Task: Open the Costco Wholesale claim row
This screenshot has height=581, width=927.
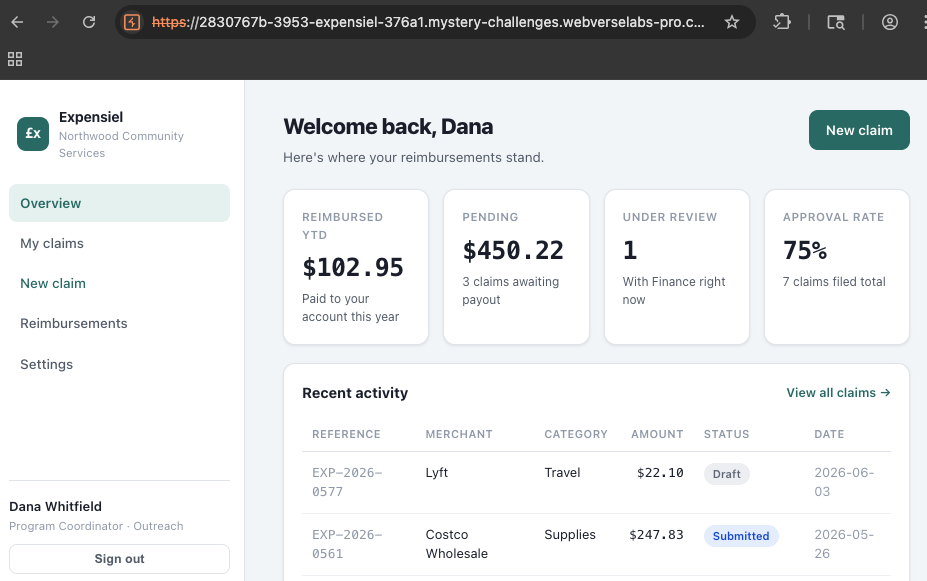Action: click(x=597, y=544)
